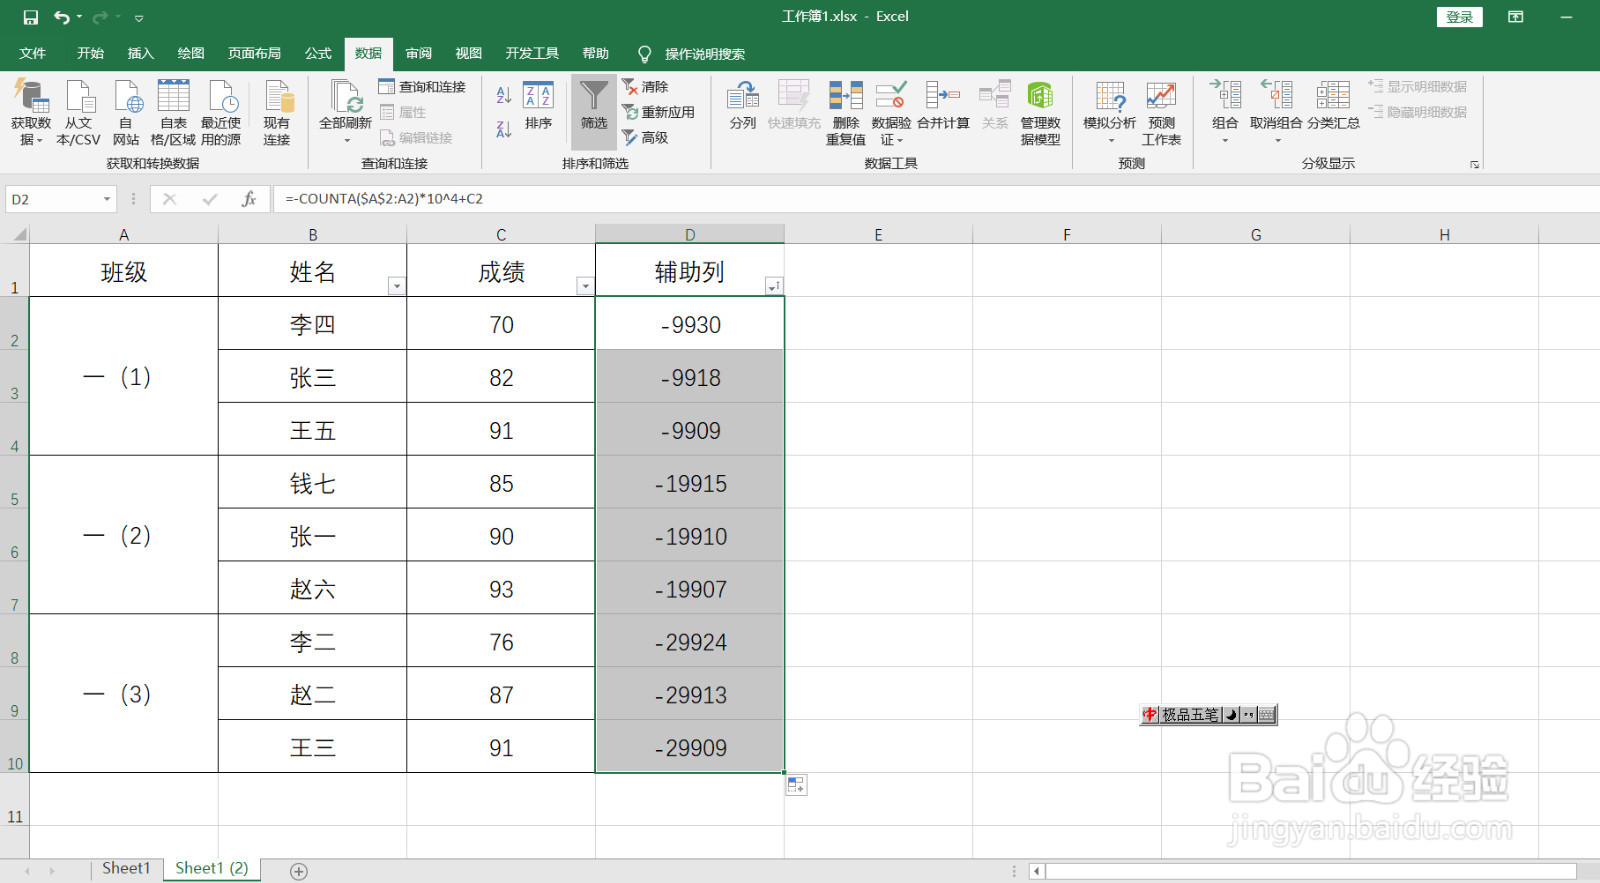Open 最近使用的源 icon

pos(221,113)
